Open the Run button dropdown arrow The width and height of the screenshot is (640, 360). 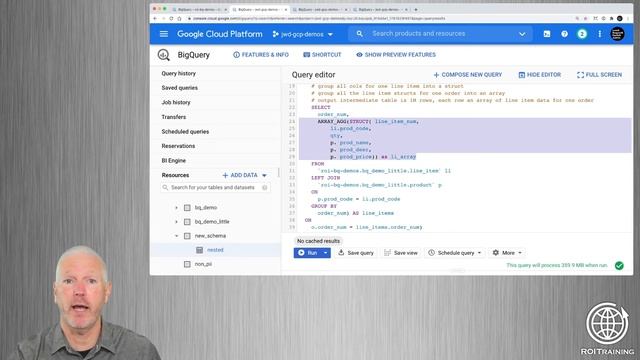pyautogui.click(x=326, y=253)
